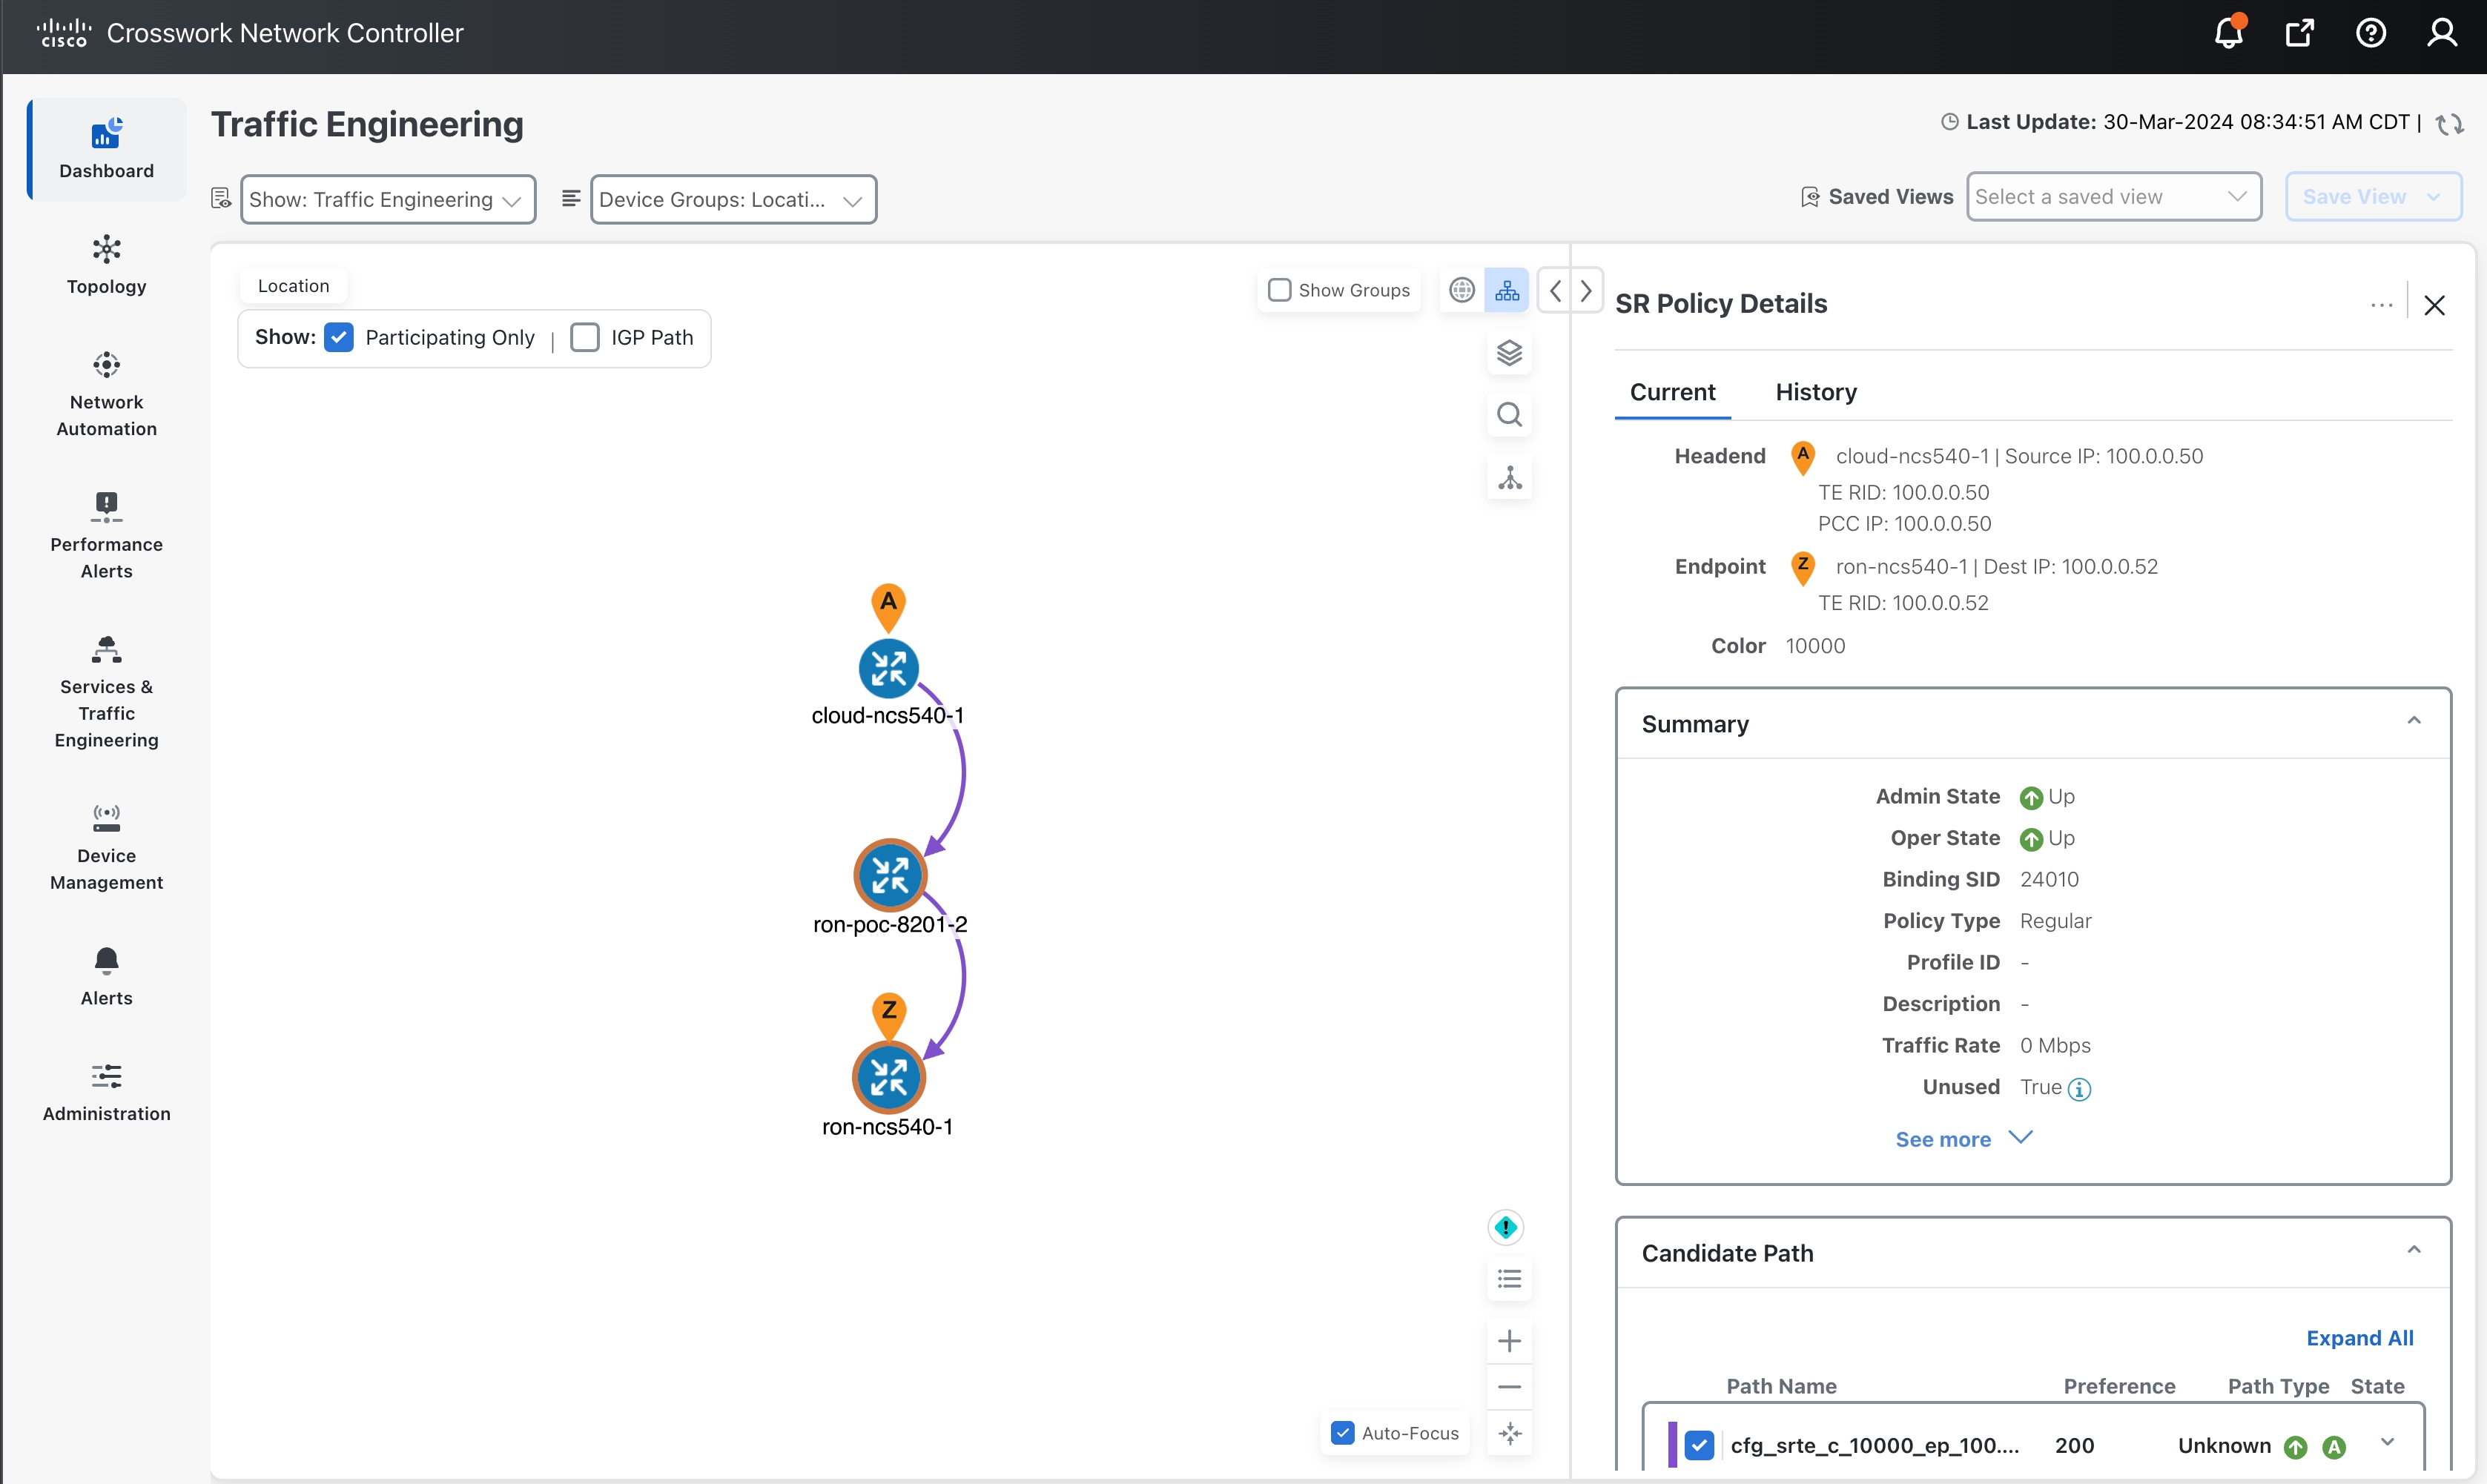This screenshot has height=1484, width=2487.
Task: Click the open-in-new-window icon in header
Action: (2299, 33)
